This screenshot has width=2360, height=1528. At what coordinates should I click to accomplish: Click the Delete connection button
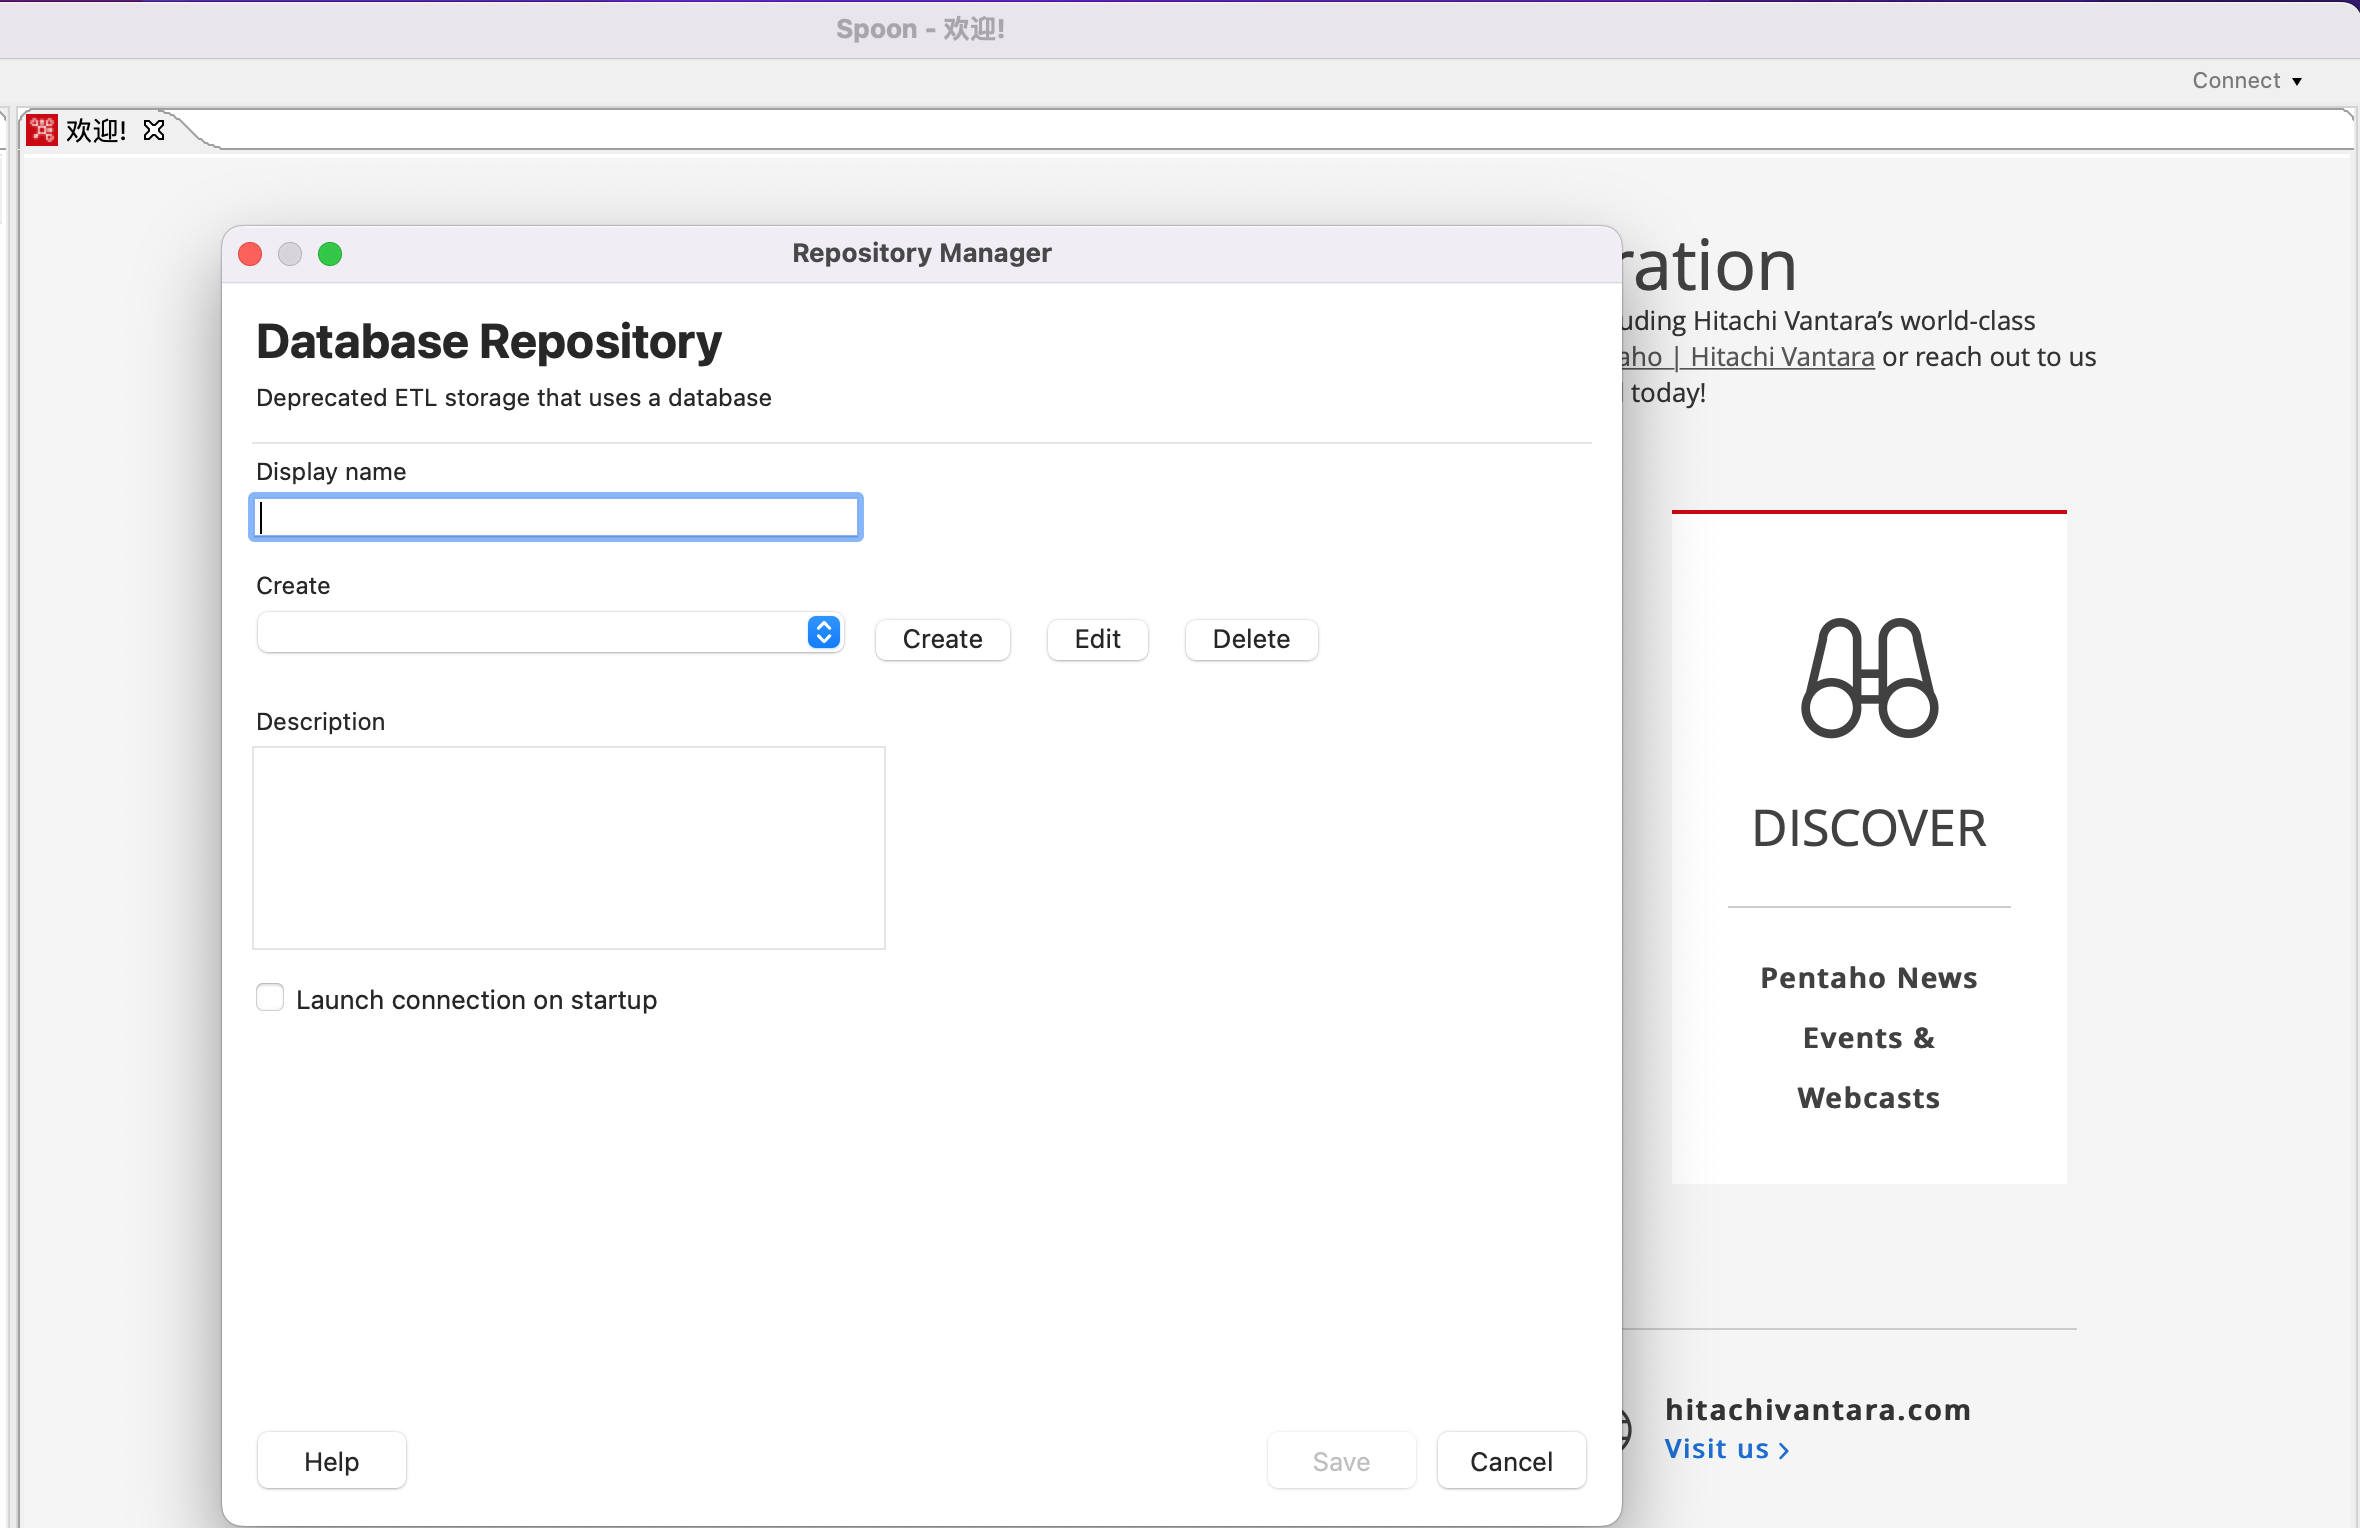click(1250, 639)
